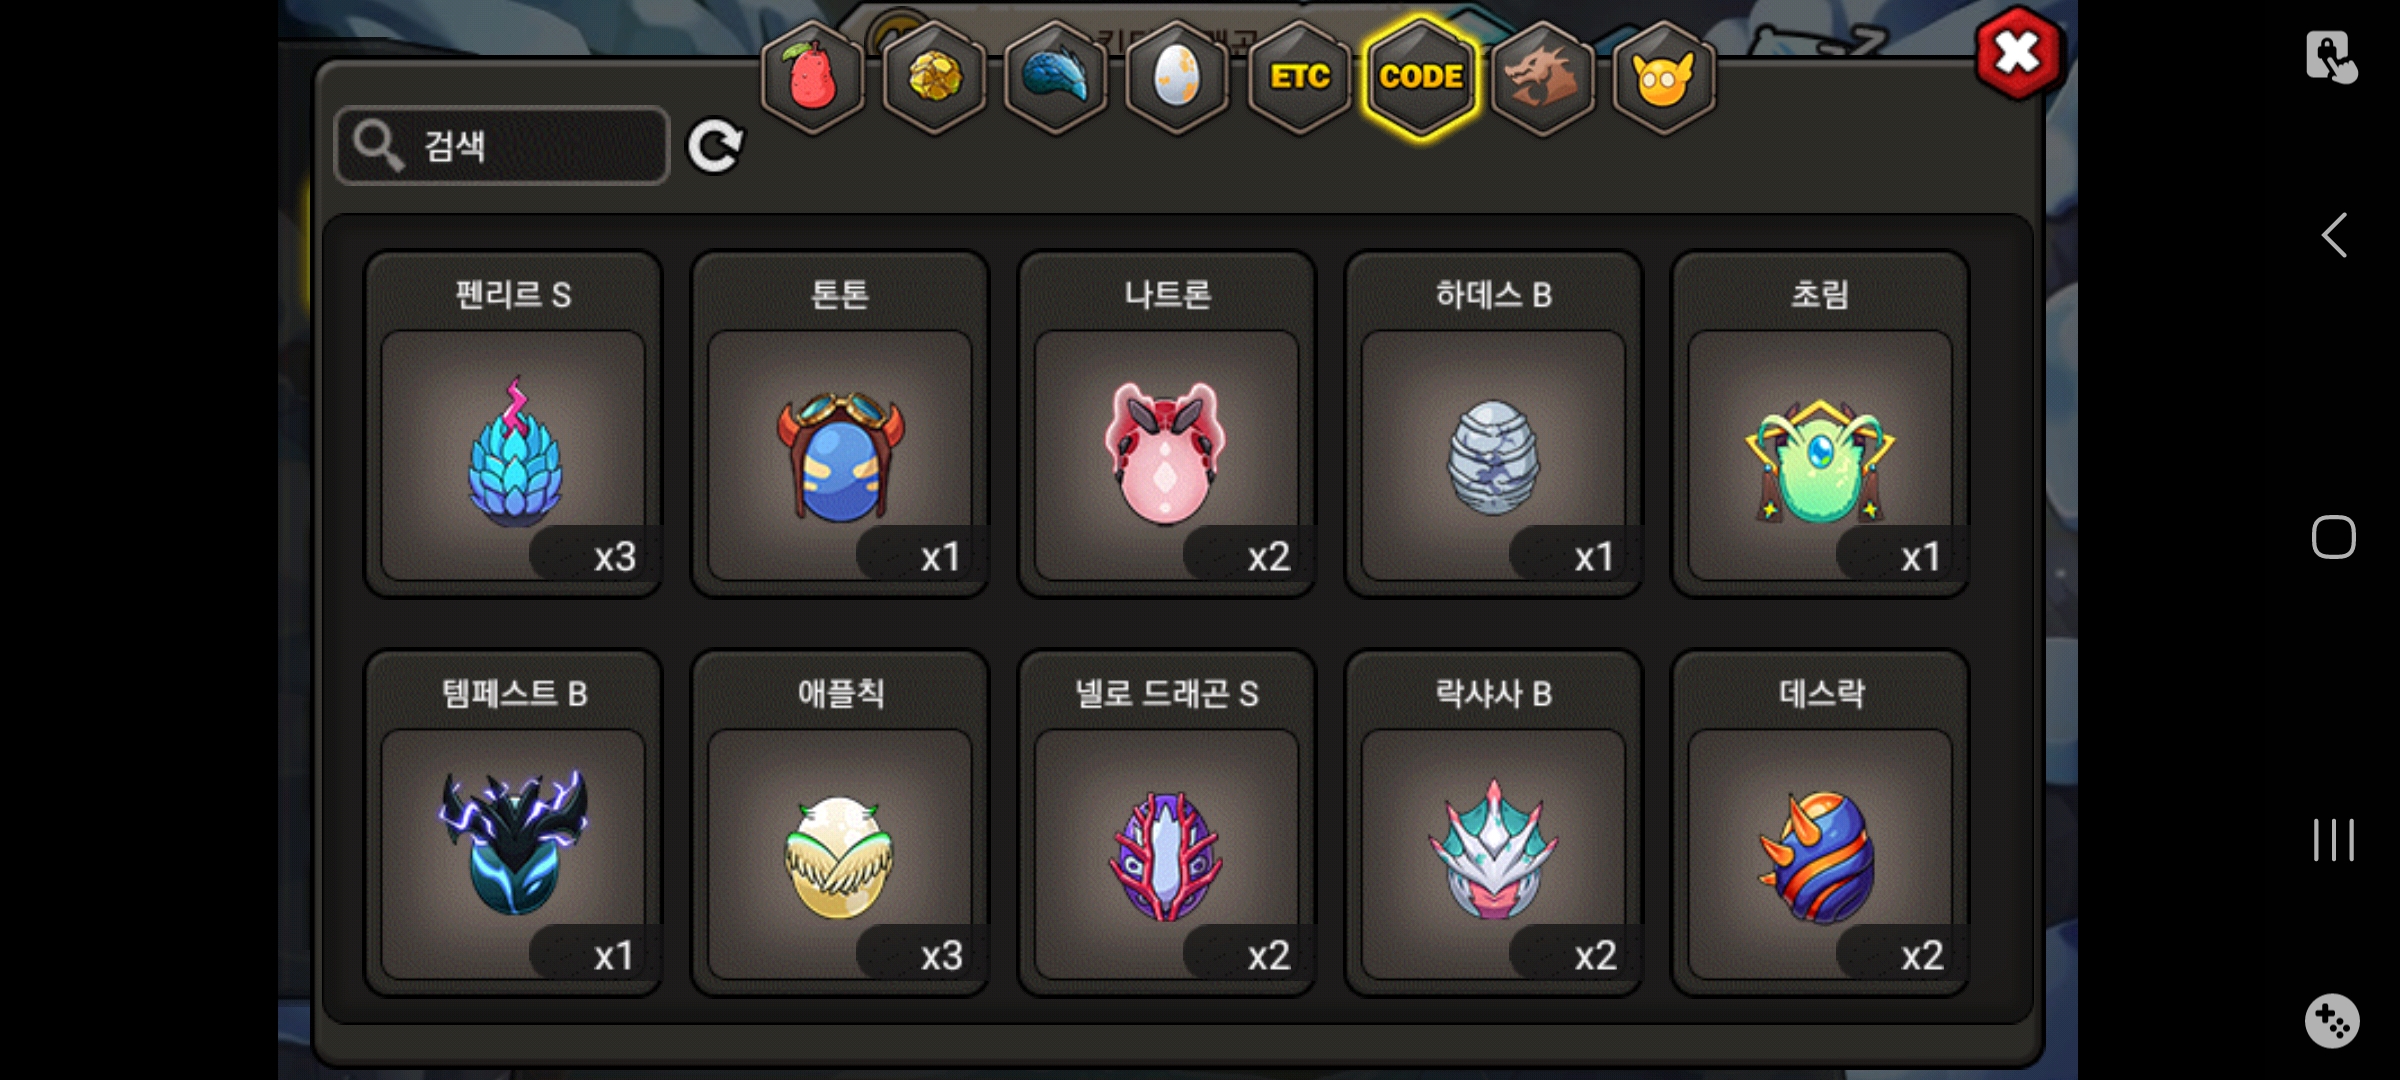This screenshot has width=2400, height=1080.
Task: Select the red fruit category tab
Action: pyautogui.click(x=813, y=77)
